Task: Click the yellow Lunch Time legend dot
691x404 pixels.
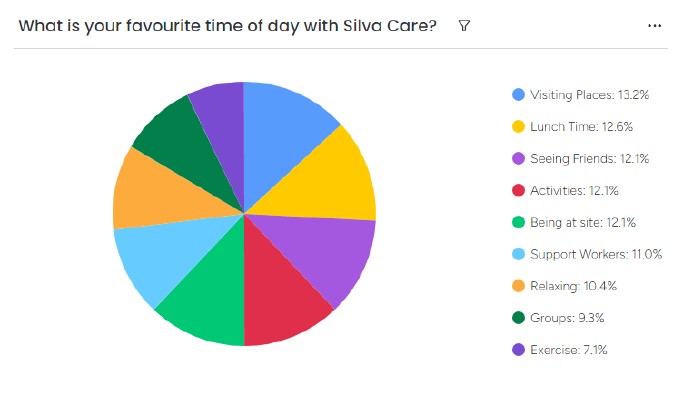Action: (x=518, y=127)
